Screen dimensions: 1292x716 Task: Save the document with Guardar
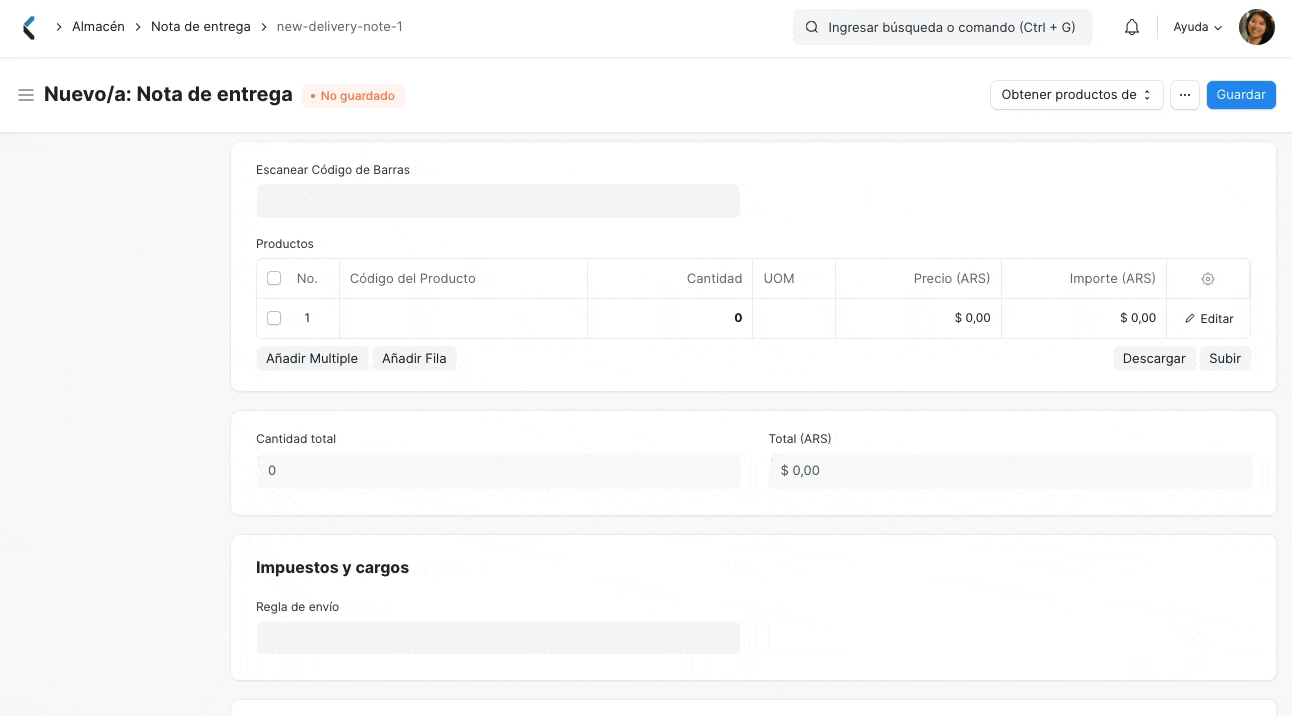[x=1241, y=95]
